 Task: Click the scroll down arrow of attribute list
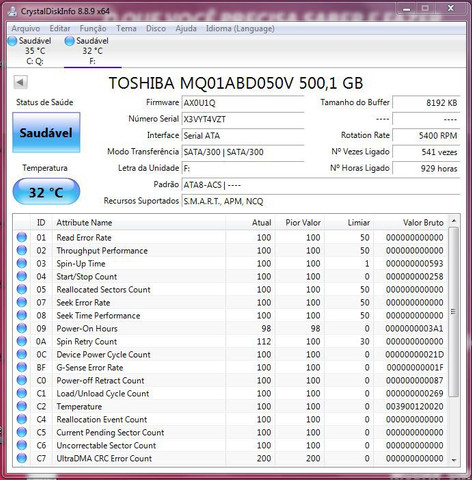(x=453, y=460)
